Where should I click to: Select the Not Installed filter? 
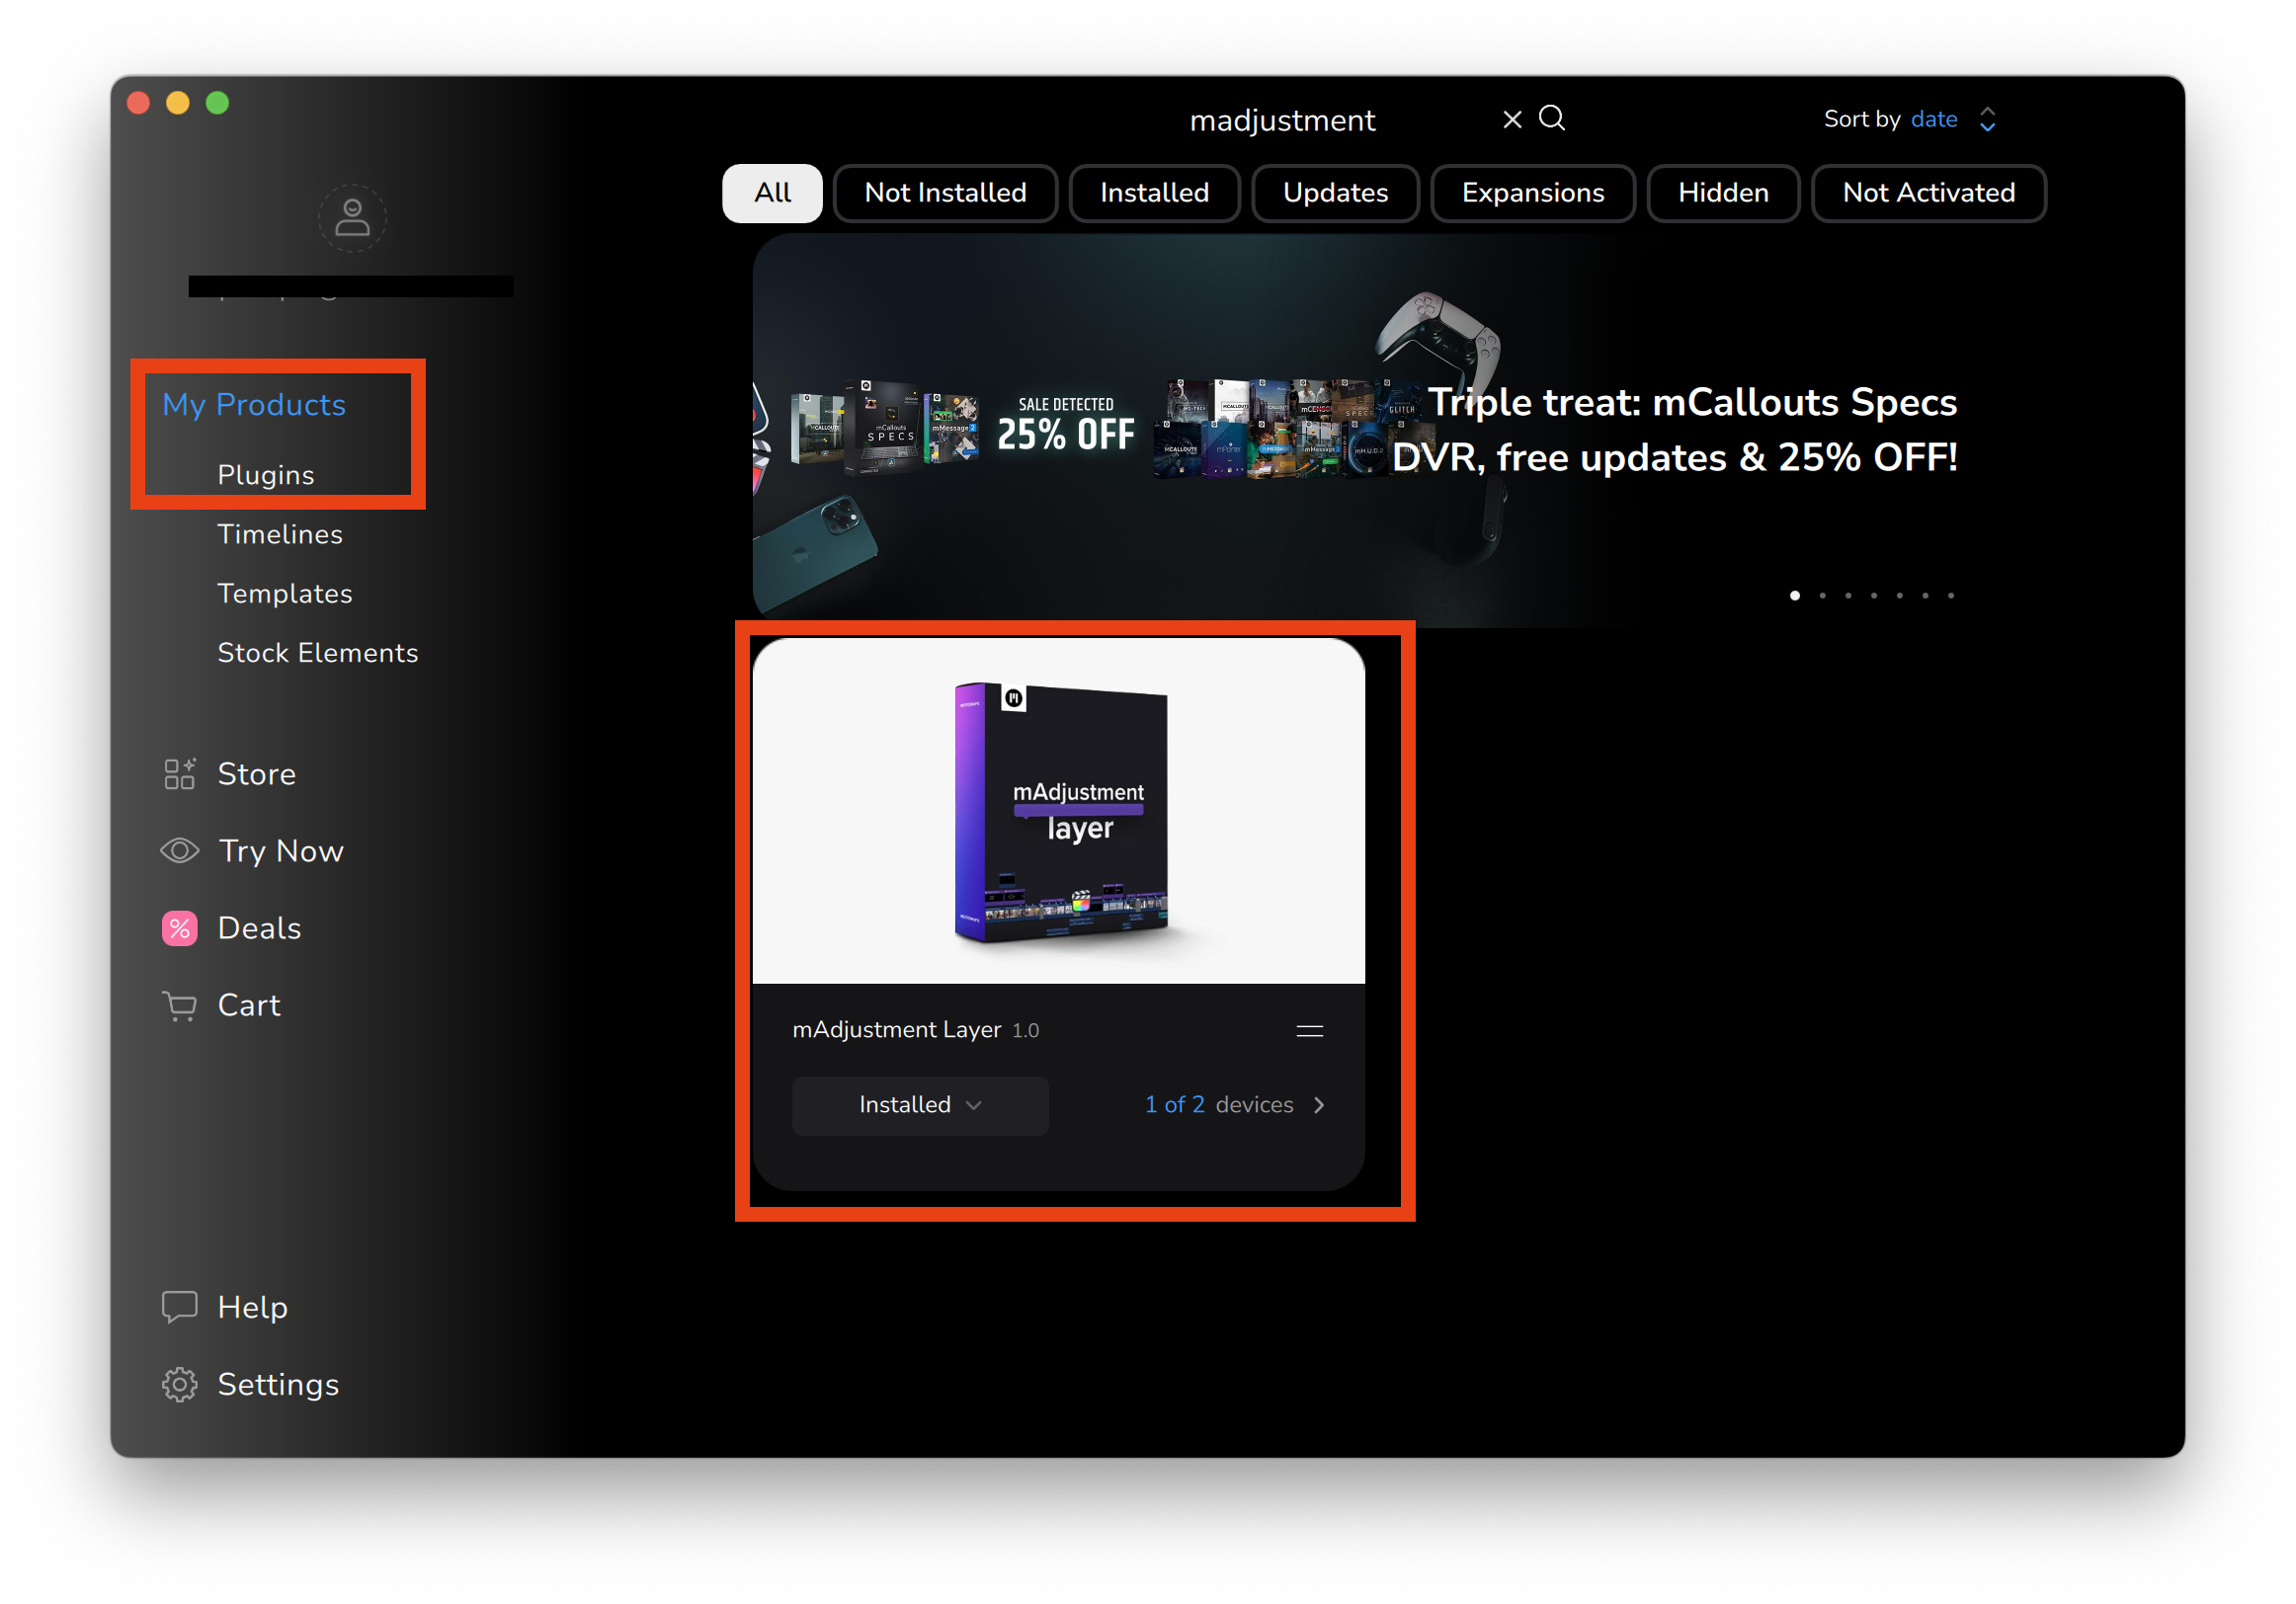click(945, 193)
